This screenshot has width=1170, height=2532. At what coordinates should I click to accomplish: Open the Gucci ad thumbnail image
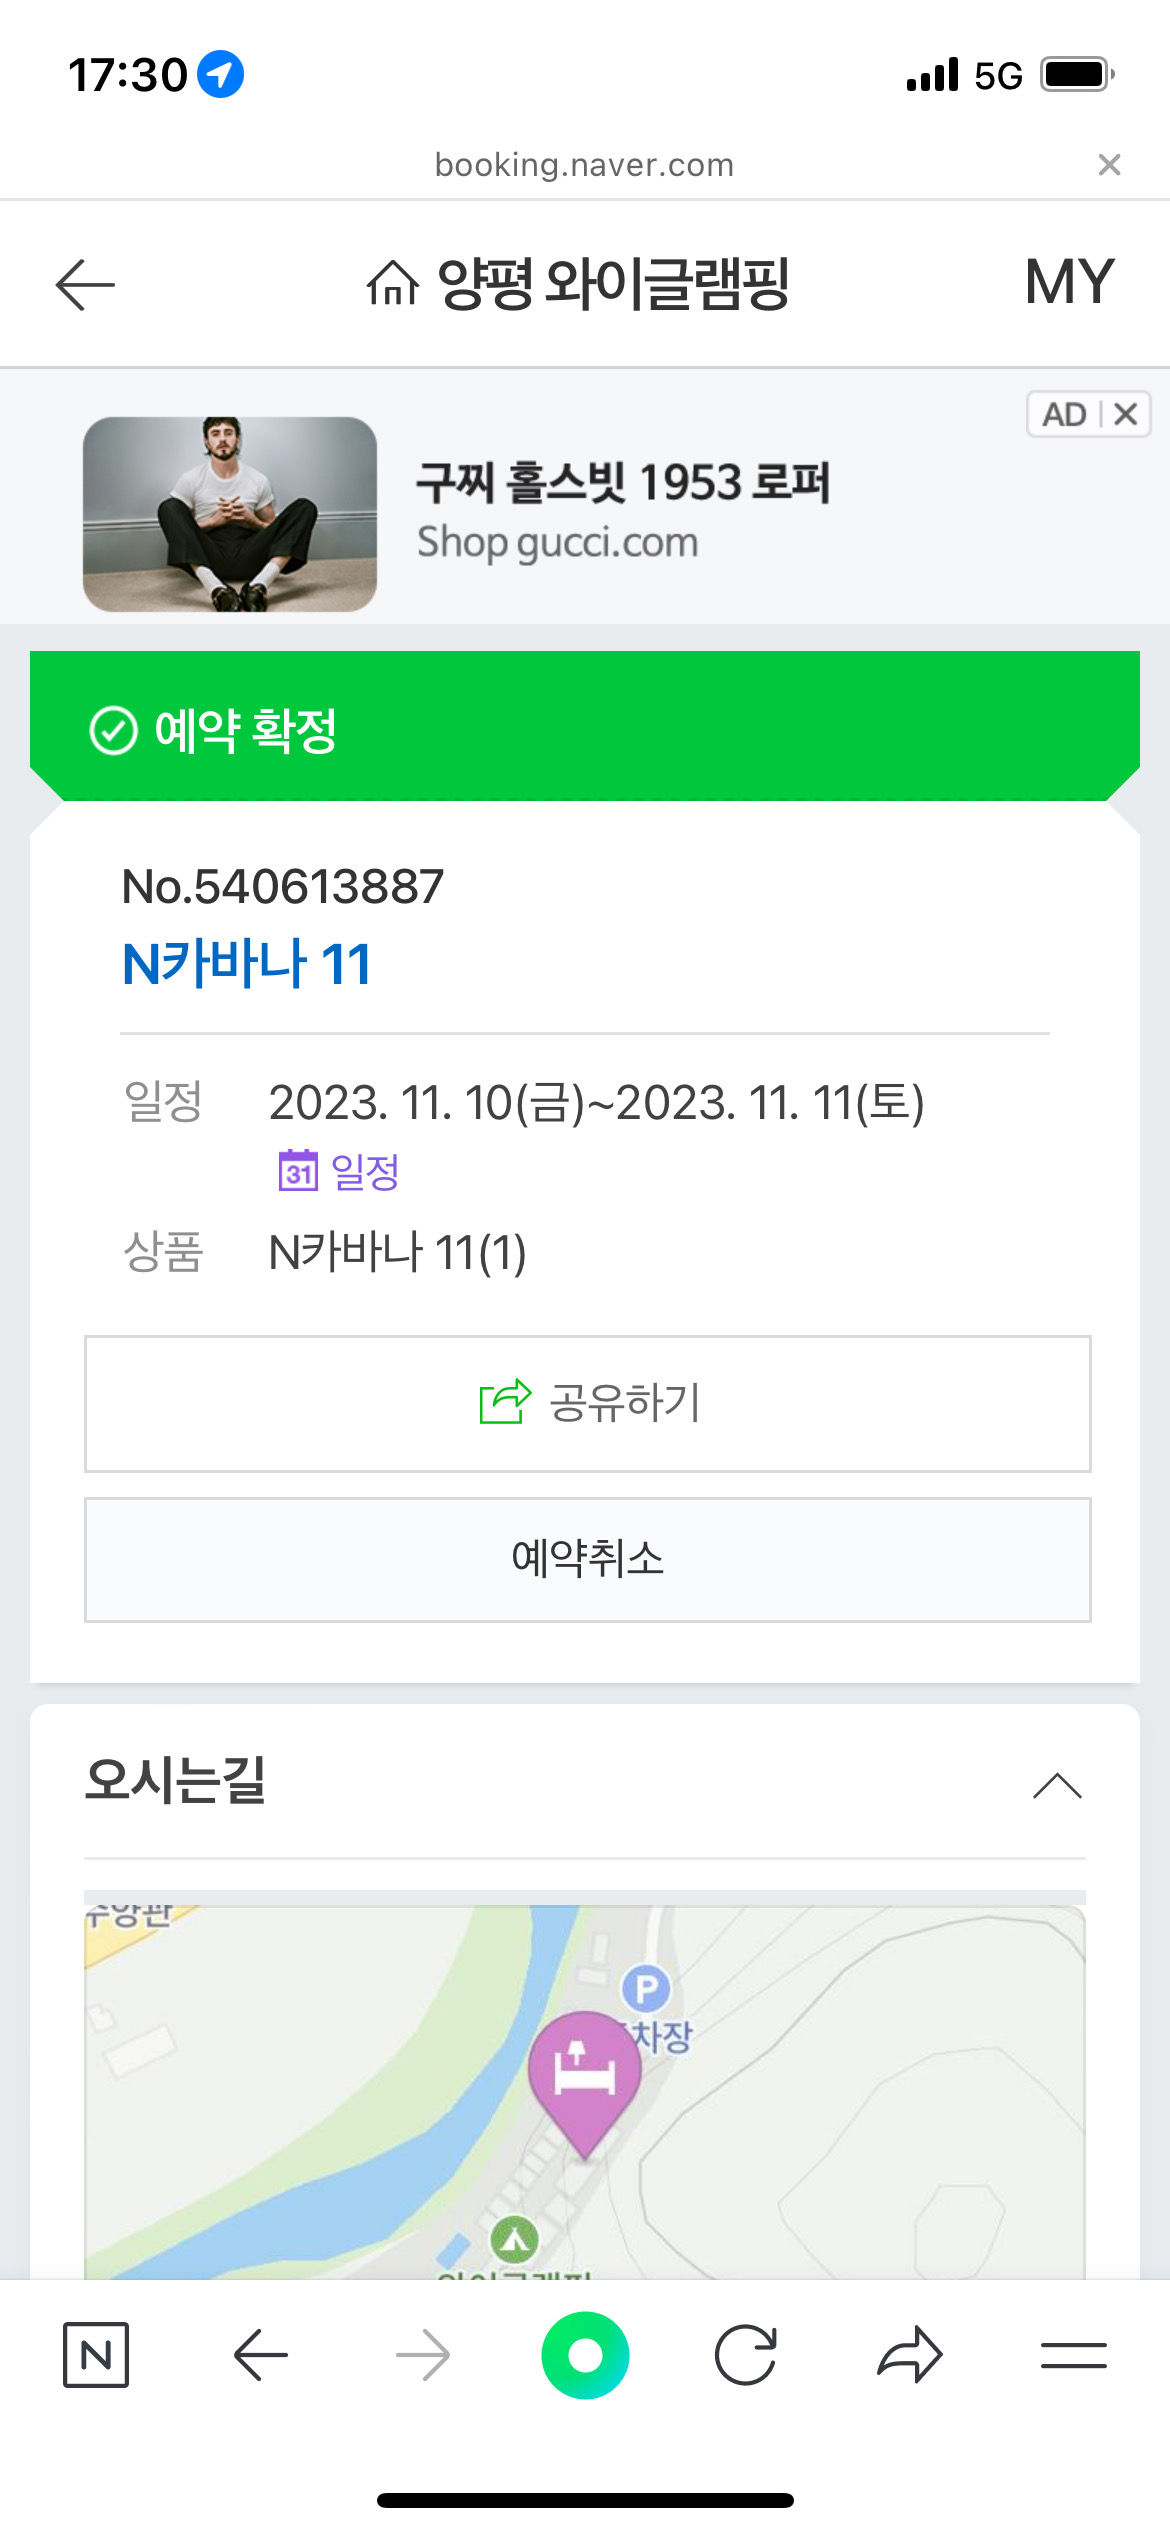[230, 514]
